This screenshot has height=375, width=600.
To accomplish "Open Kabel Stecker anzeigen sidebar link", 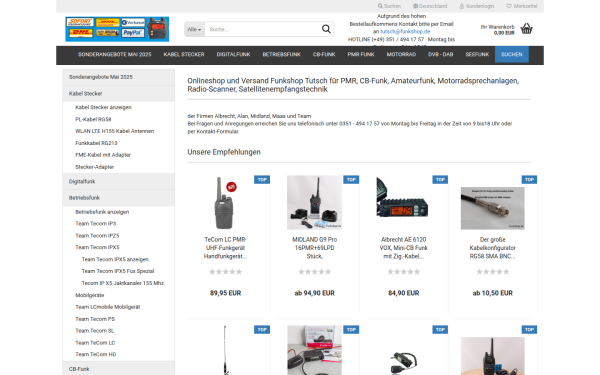I will click(x=103, y=107).
